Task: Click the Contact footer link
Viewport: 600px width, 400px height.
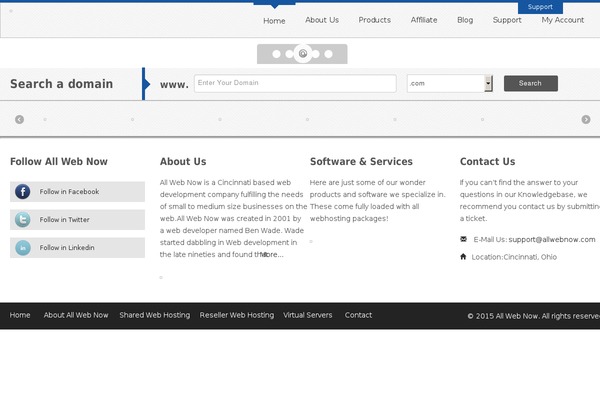Action: [x=358, y=315]
